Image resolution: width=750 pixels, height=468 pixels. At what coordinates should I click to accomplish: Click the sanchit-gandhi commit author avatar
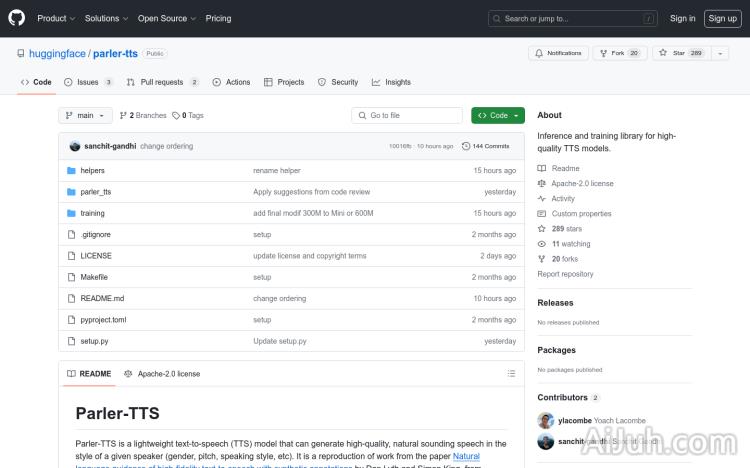click(75, 146)
